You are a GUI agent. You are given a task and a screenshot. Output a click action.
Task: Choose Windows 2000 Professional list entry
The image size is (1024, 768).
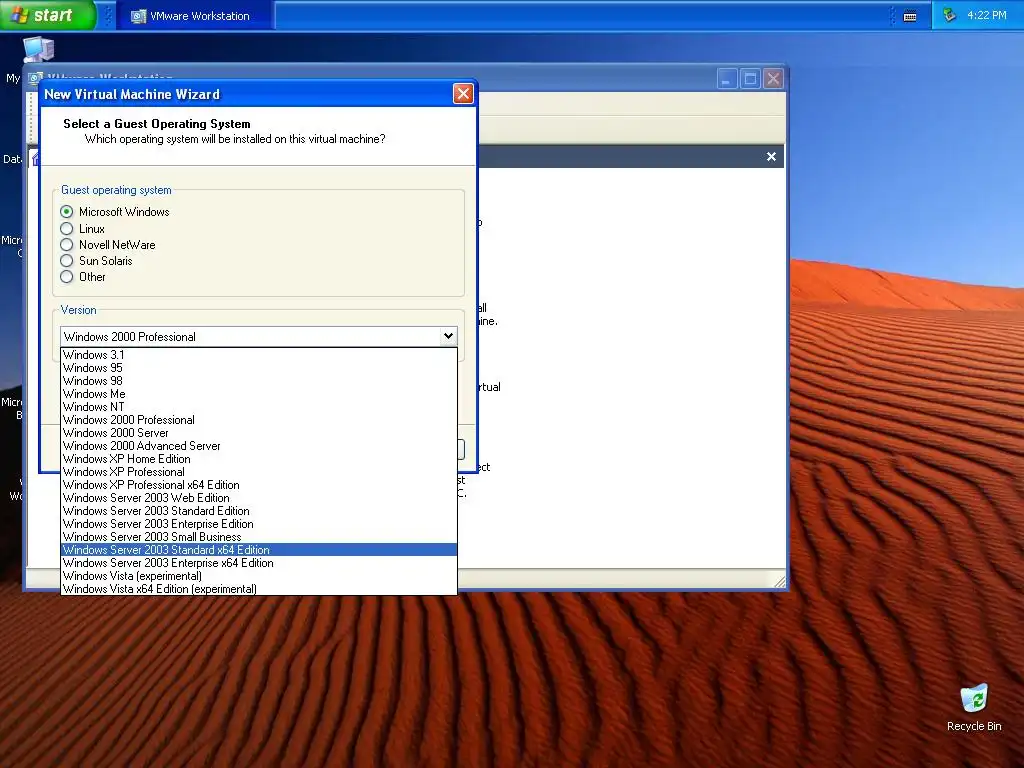click(259, 420)
